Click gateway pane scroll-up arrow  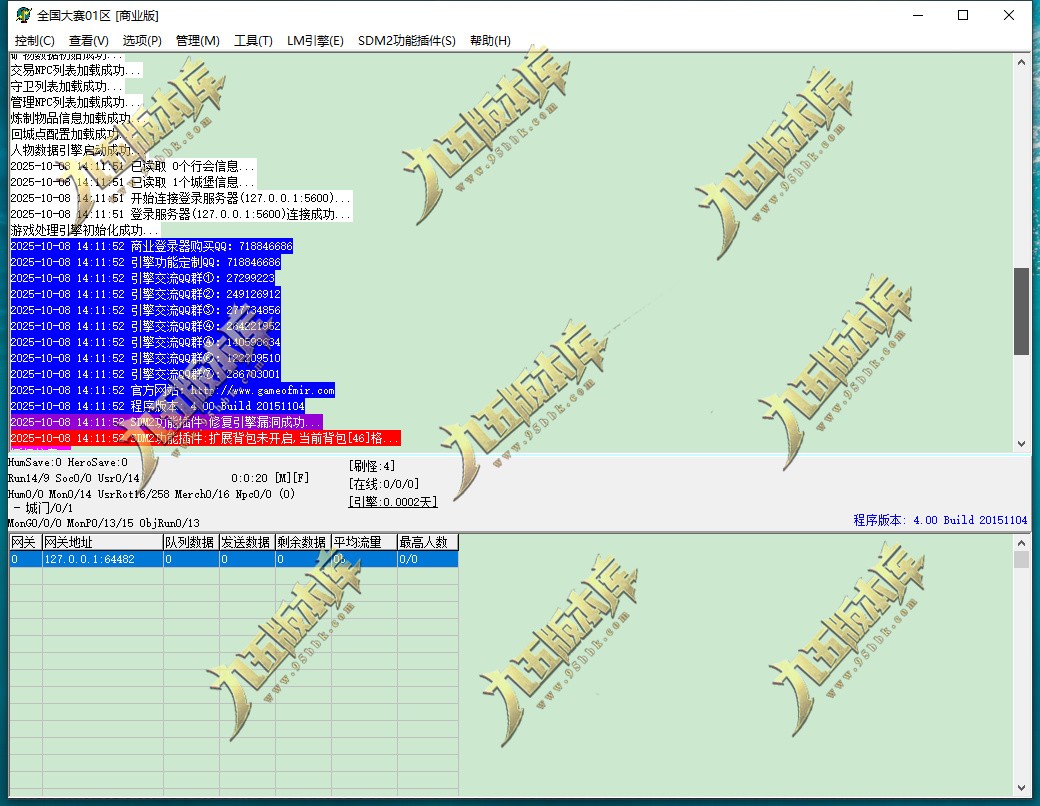[1021, 543]
